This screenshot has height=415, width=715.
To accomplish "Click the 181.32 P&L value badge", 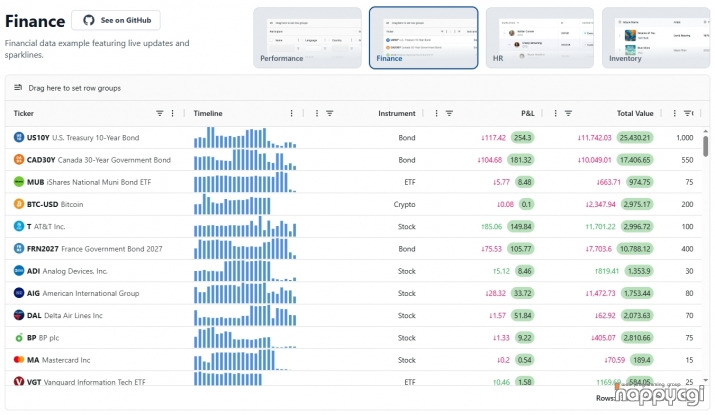I will click(521, 160).
